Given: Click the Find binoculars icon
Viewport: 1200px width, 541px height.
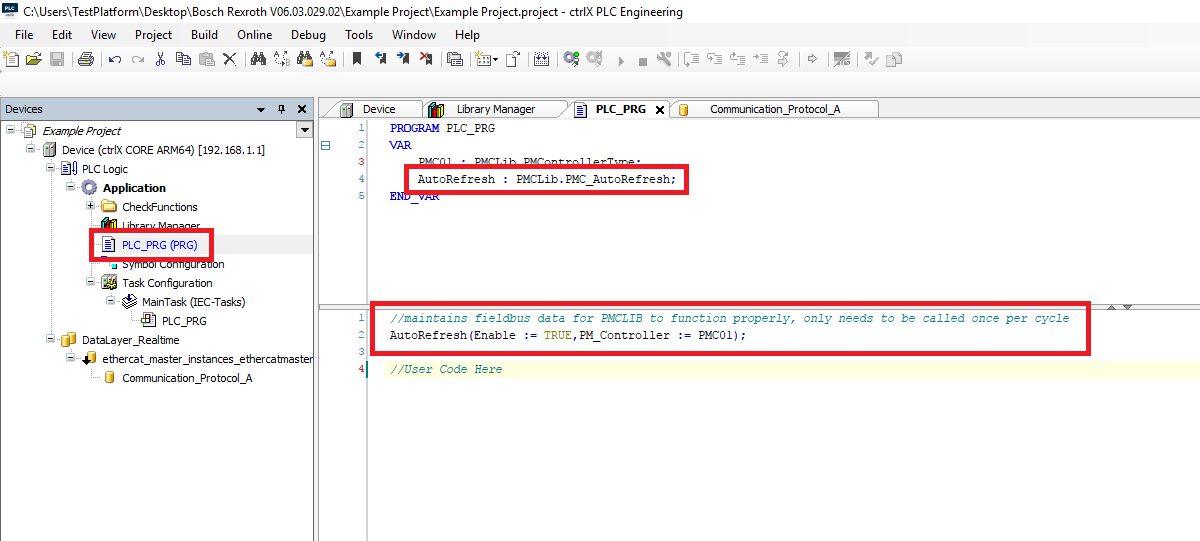Looking at the screenshot, I should tap(258, 59).
